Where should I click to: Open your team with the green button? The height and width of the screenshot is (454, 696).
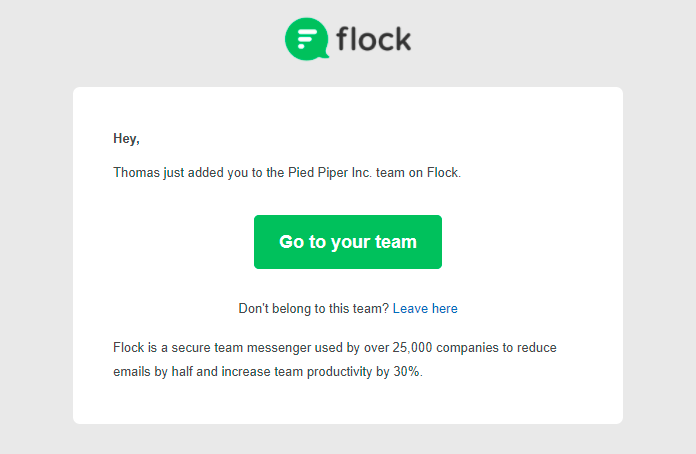[x=348, y=242]
